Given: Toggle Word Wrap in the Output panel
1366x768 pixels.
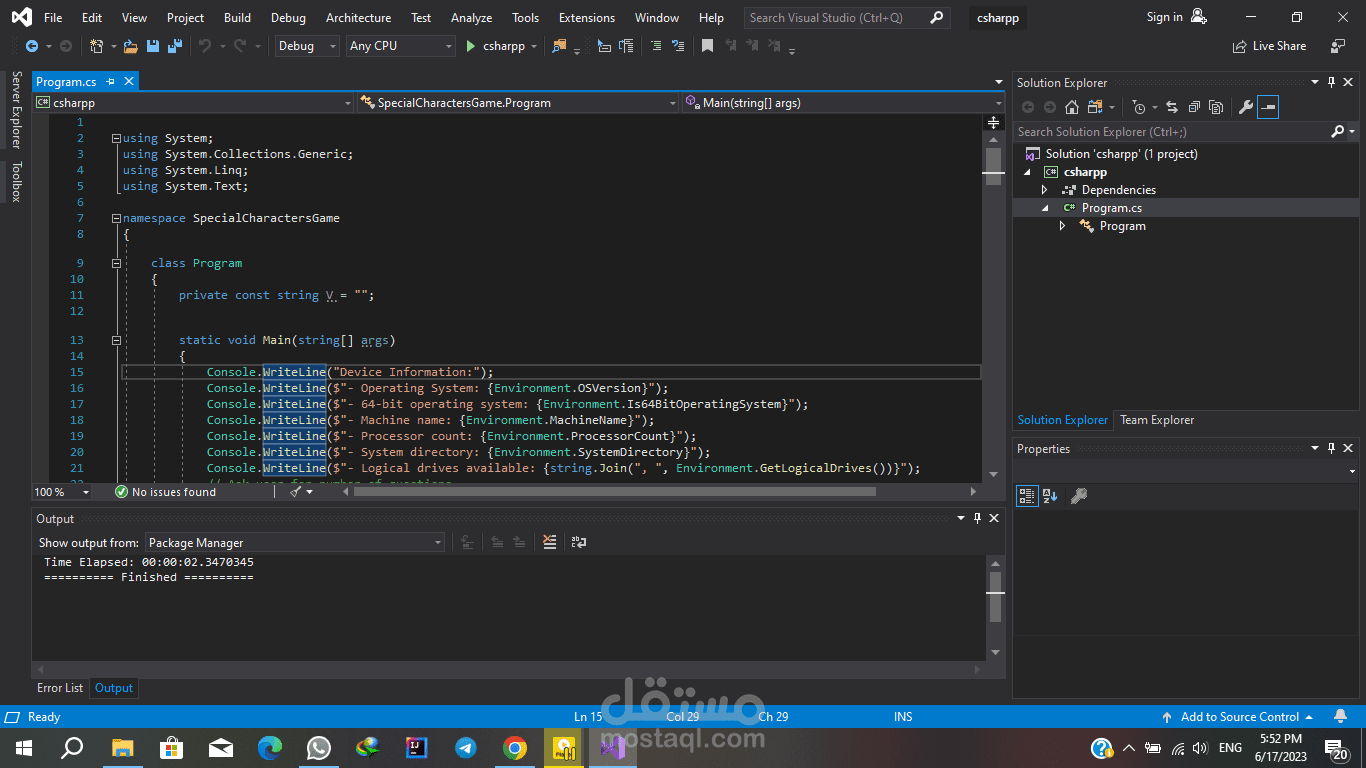Looking at the screenshot, I should coord(579,542).
